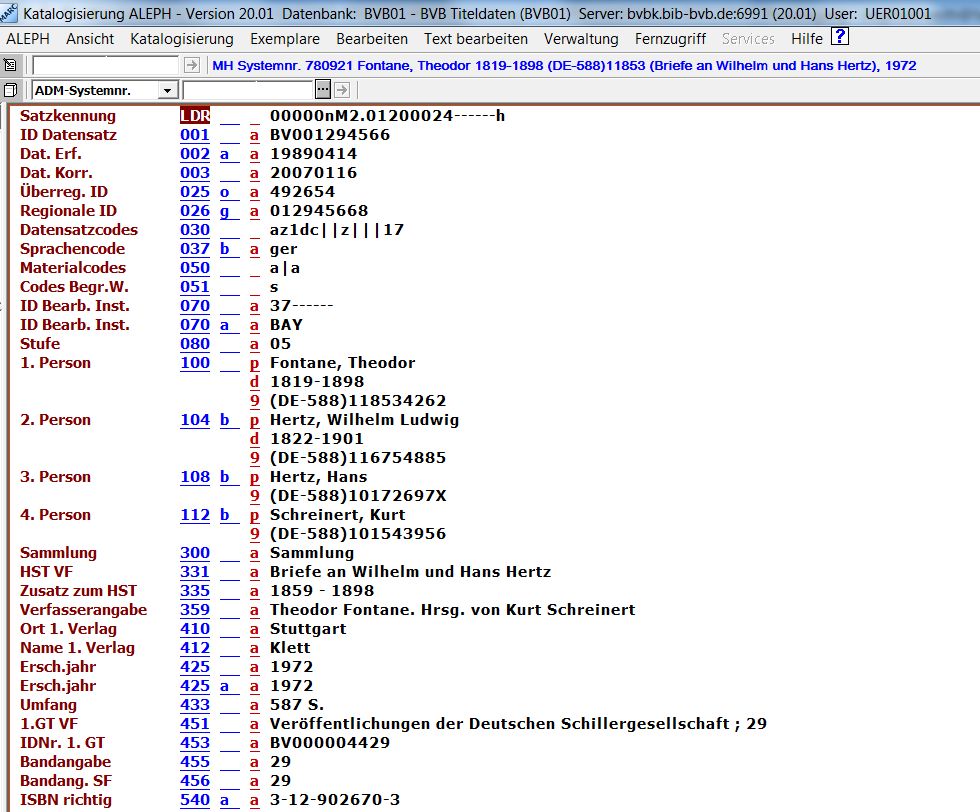Click the title text Briefe an Wilhelm und Hans Hertz
The width and height of the screenshot is (980, 812).
pyautogui.click(x=410, y=572)
